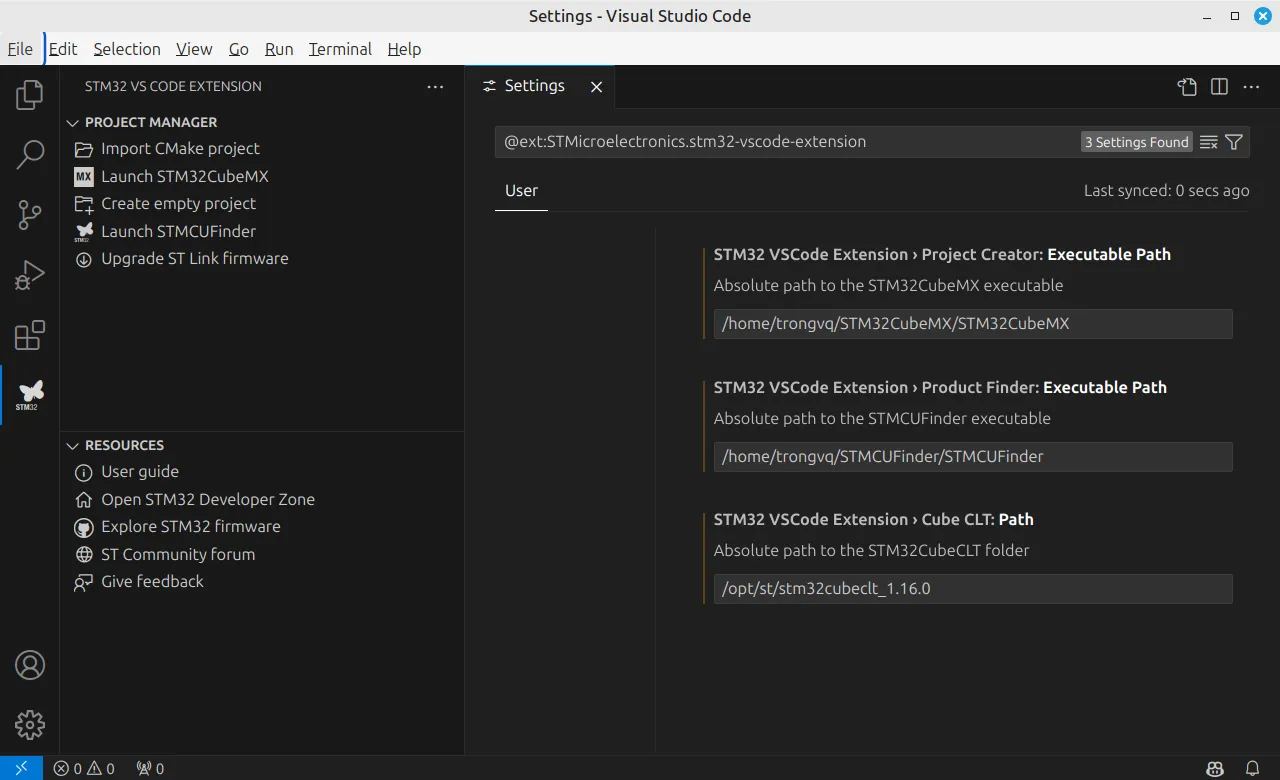1280x780 pixels.
Task: Open the Selection menu
Action: 127,49
